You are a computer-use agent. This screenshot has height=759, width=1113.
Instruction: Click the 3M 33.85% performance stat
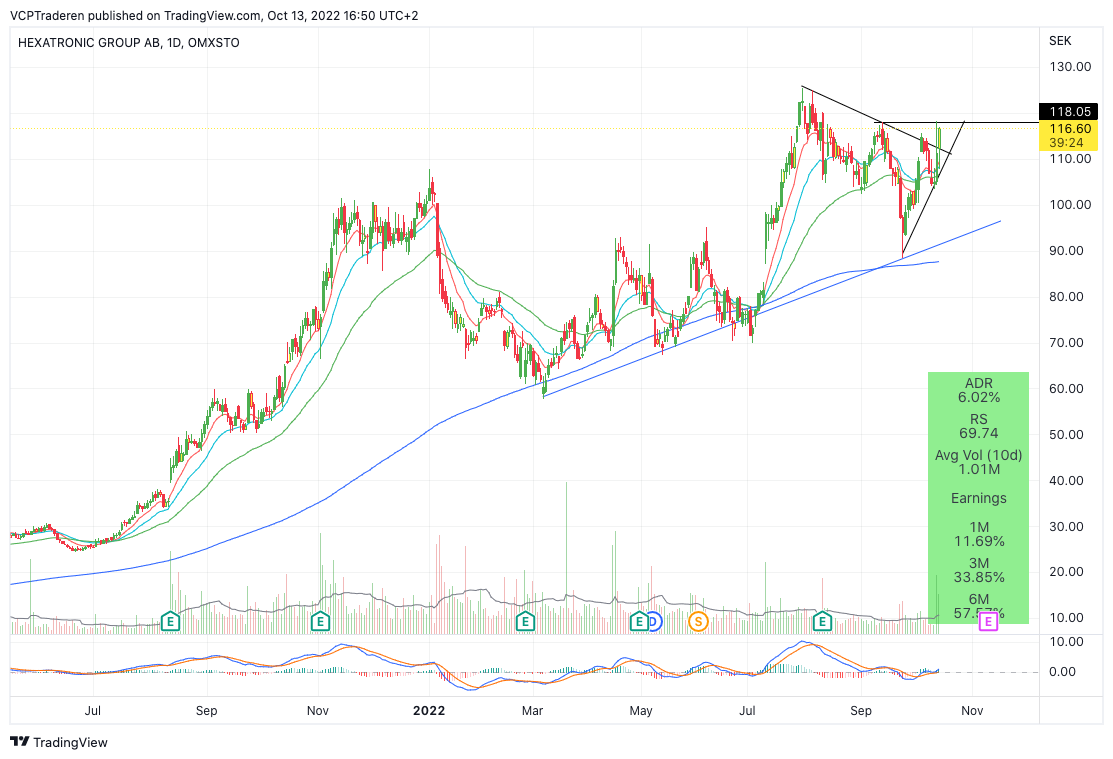point(979,570)
